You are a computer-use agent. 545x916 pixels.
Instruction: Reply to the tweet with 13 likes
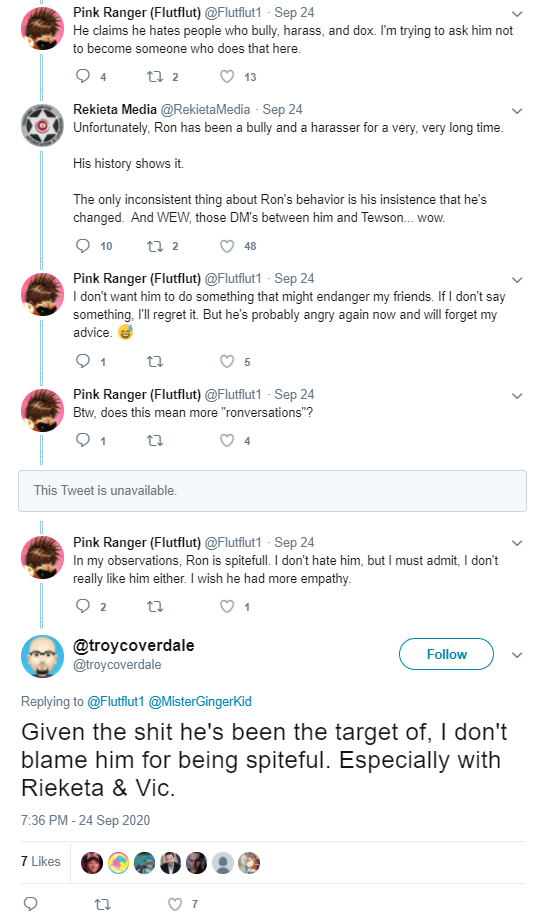click(84, 76)
